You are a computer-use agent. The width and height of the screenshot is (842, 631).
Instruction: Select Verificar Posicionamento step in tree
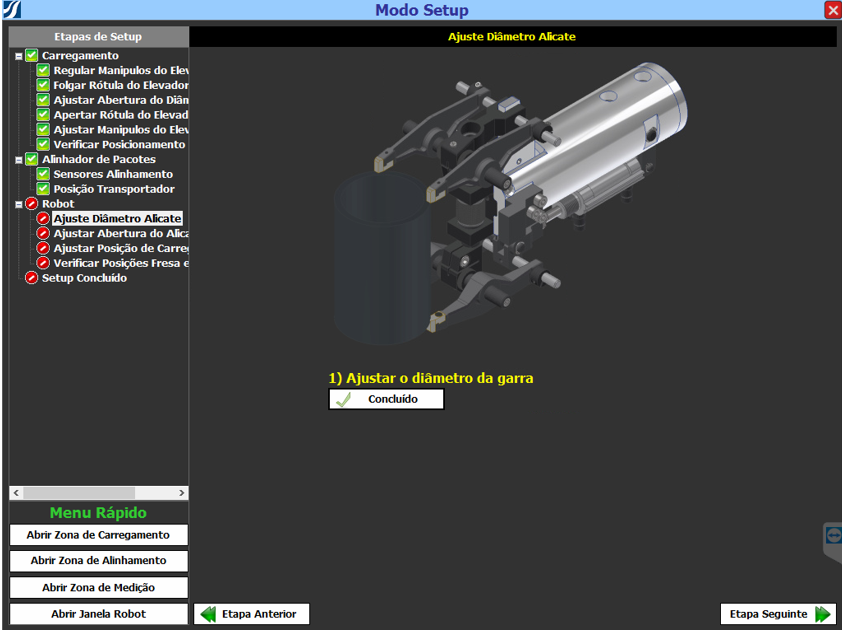(120, 145)
